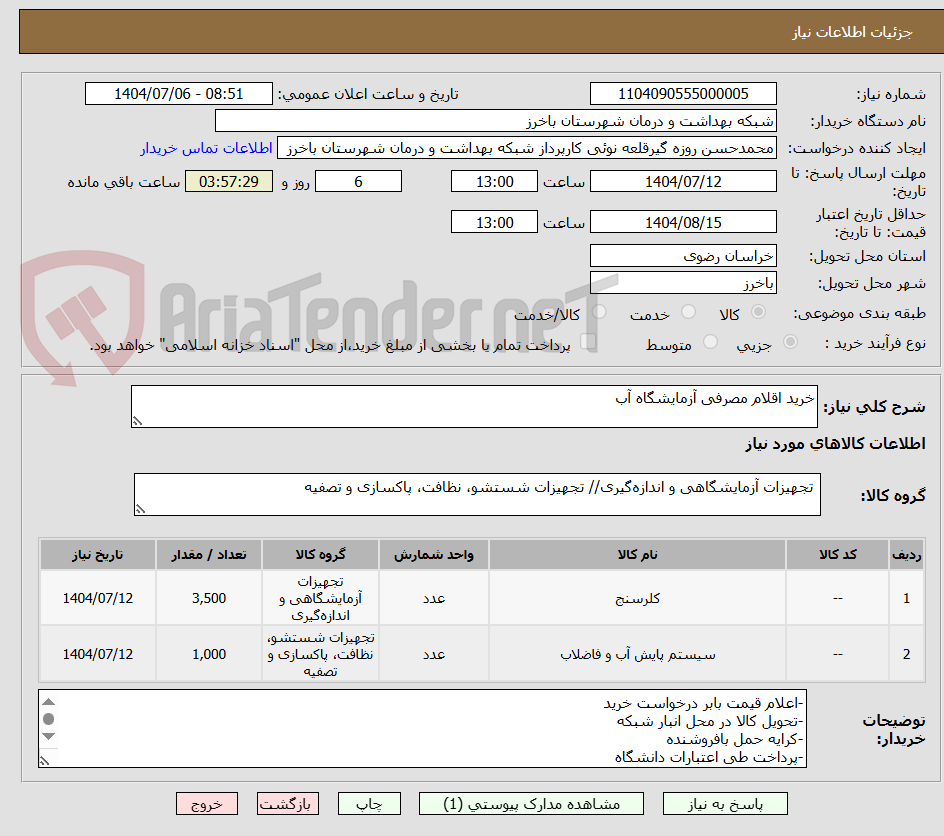Select the کالا classification radio button

[x=760, y=311]
